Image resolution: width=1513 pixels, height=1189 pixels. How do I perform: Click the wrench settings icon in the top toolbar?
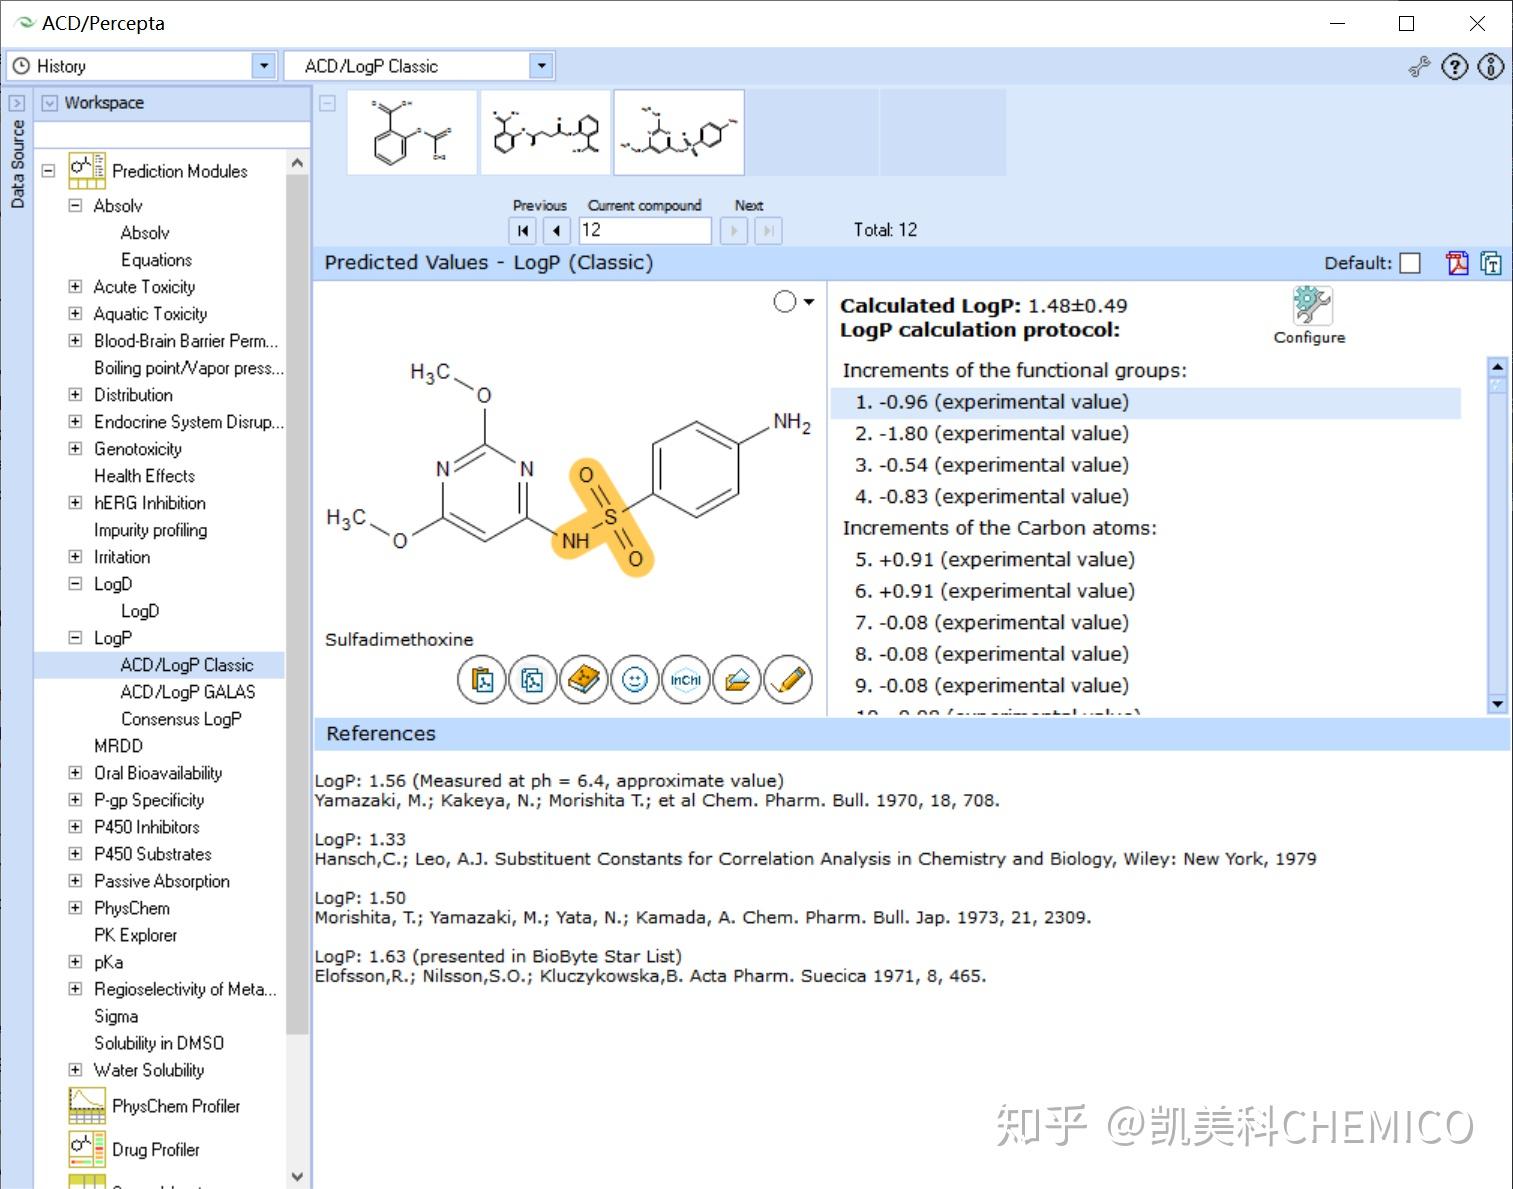(1419, 66)
